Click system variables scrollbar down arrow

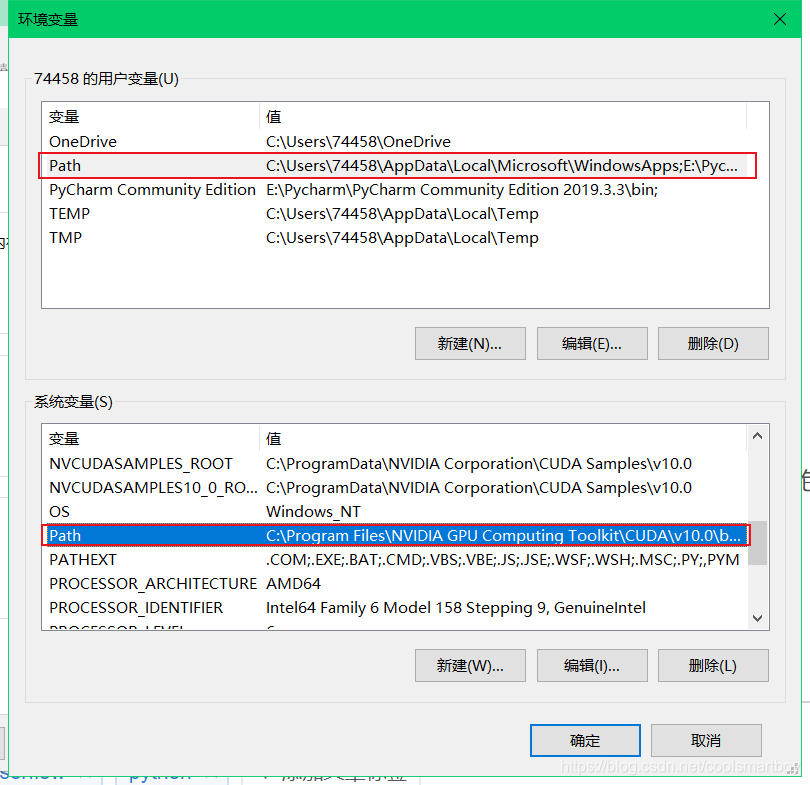(758, 618)
